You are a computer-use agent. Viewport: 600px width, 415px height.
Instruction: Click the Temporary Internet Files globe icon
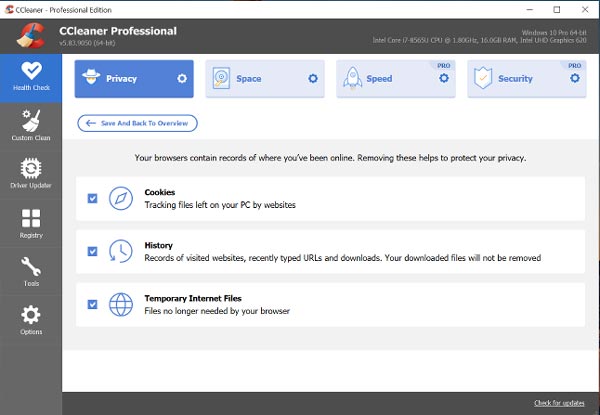121,304
